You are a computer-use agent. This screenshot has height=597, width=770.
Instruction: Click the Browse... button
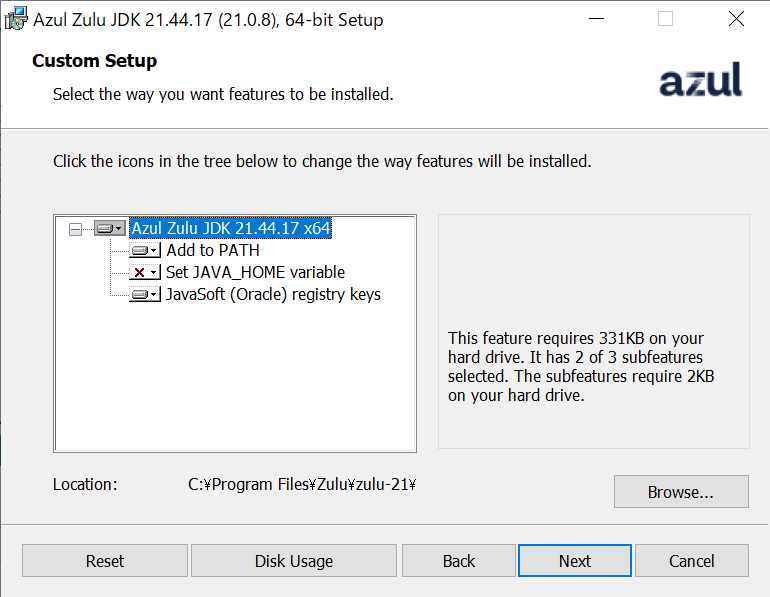click(x=681, y=491)
